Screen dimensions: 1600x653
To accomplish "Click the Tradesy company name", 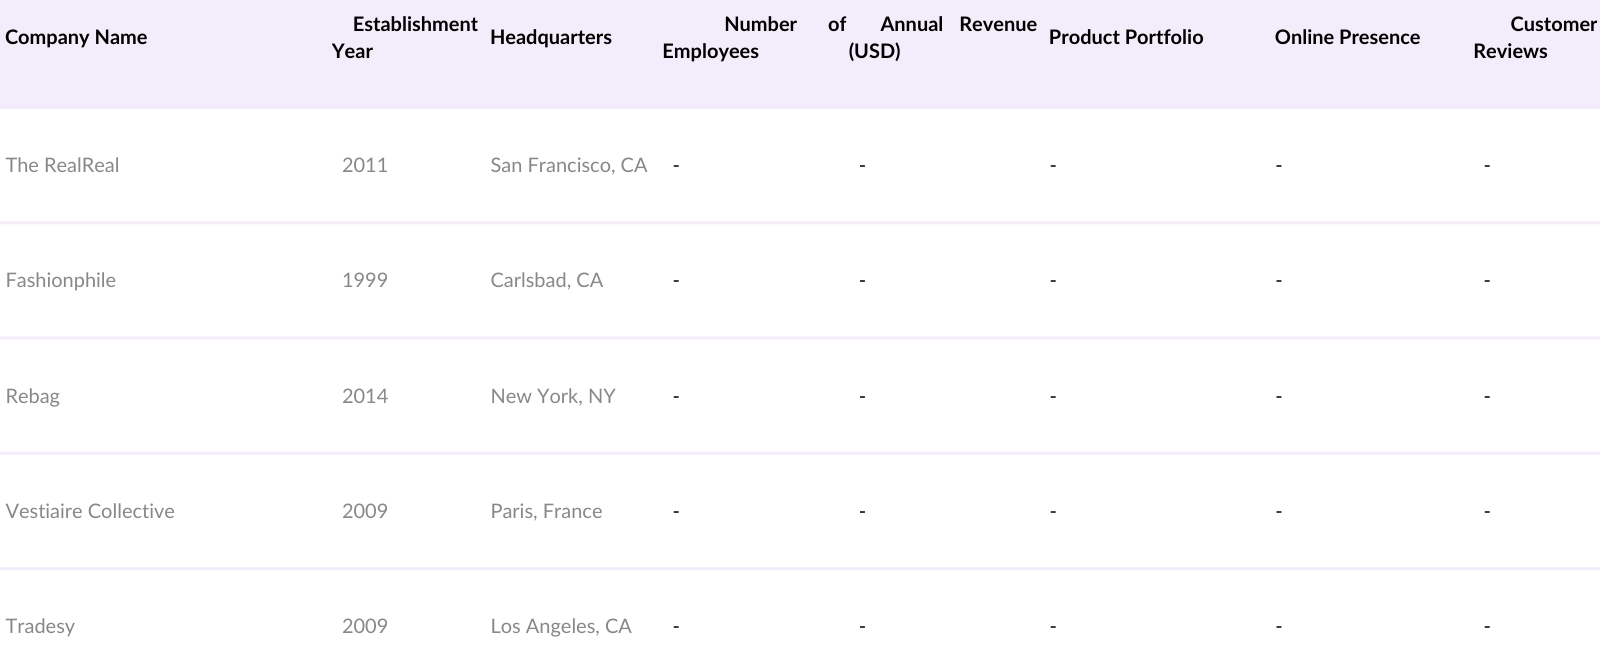I will pos(40,626).
